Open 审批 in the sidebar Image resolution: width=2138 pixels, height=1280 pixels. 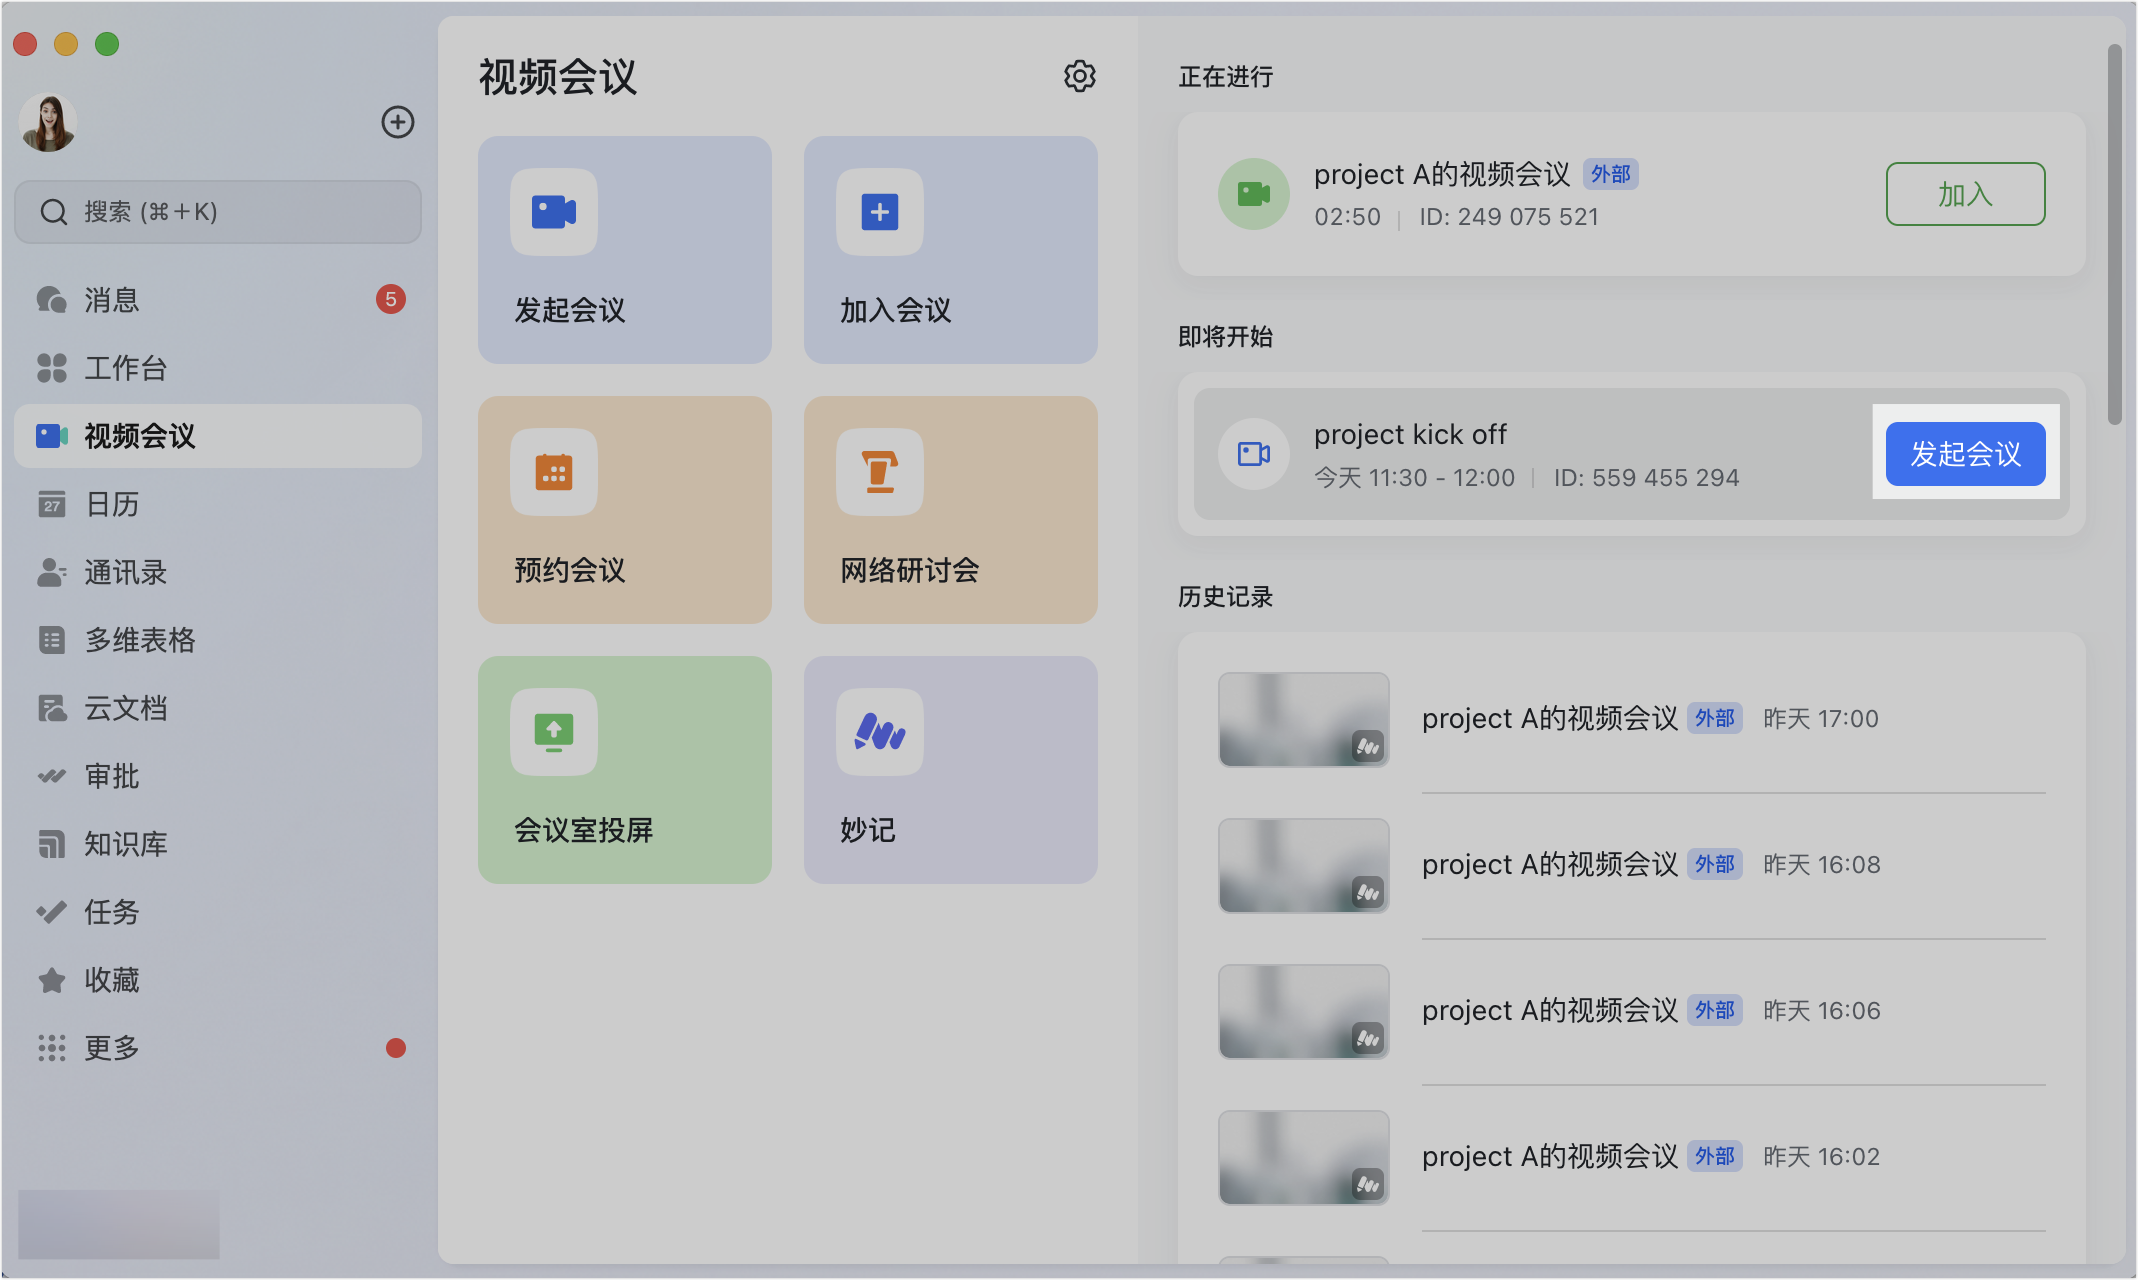pyautogui.click(x=218, y=776)
